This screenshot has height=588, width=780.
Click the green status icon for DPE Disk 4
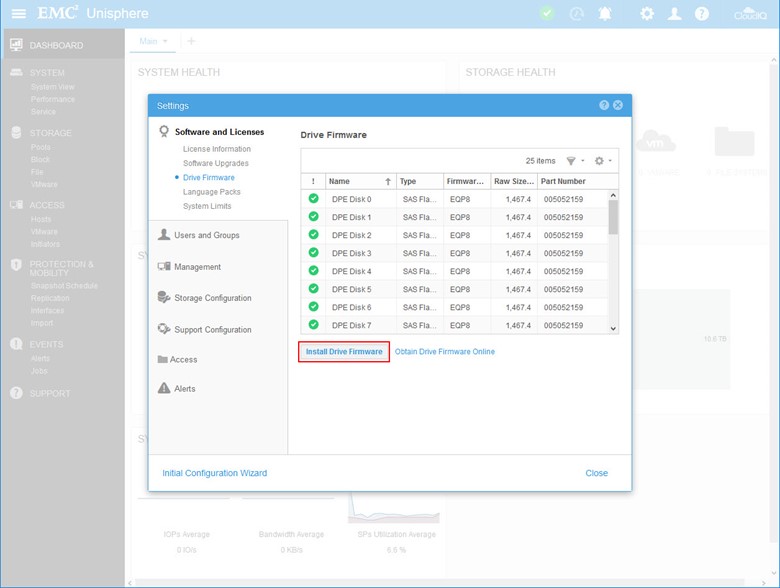[x=313, y=270]
